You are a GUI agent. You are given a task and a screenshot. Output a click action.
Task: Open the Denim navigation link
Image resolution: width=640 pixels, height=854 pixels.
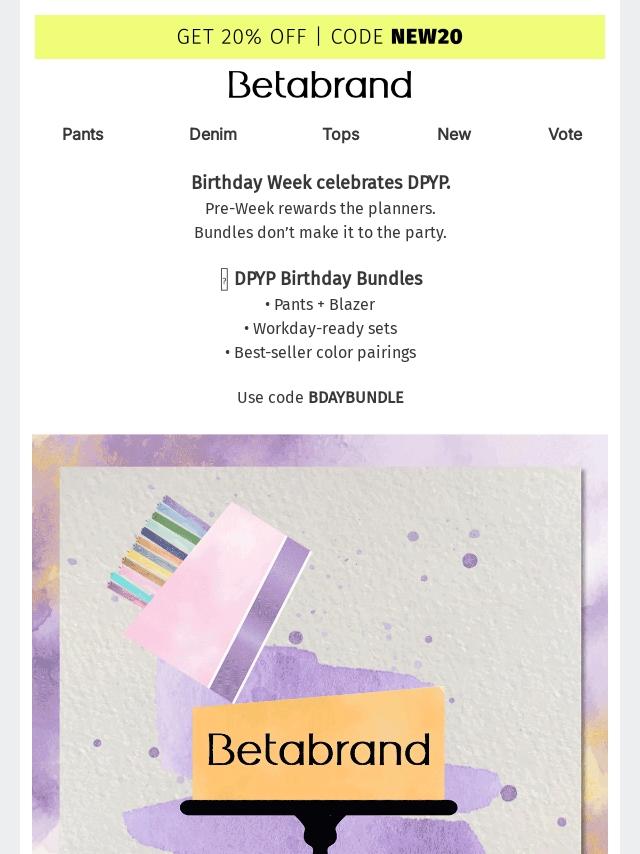pos(213,134)
